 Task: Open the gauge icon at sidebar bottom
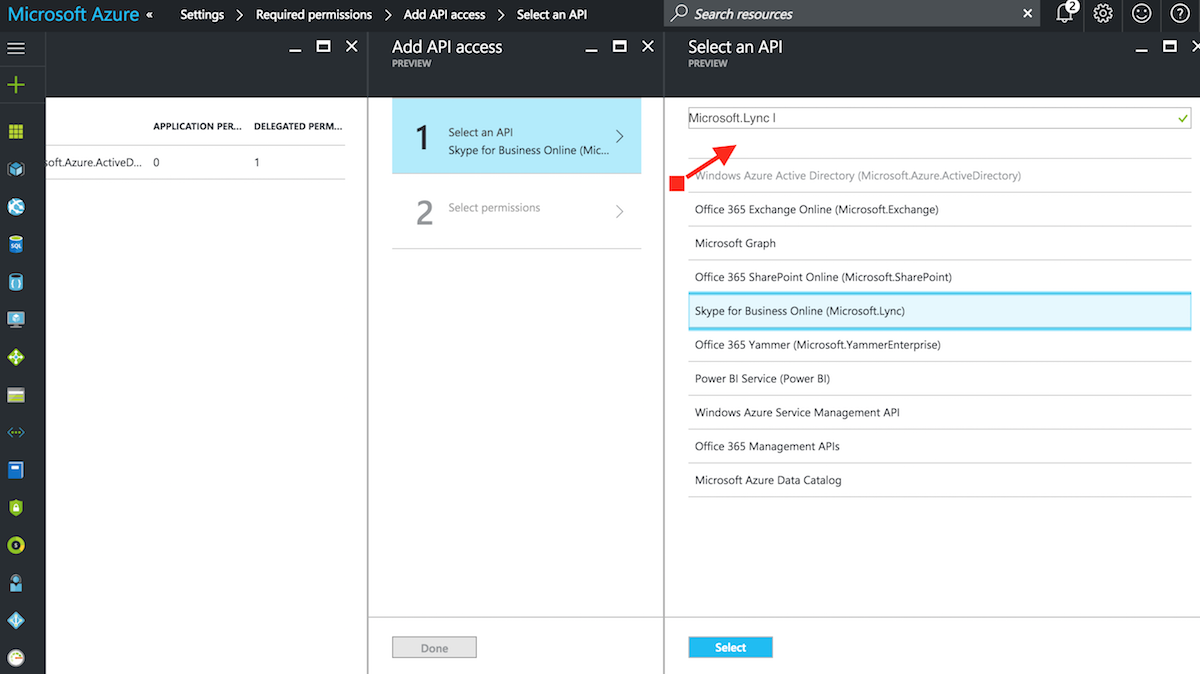(x=16, y=658)
